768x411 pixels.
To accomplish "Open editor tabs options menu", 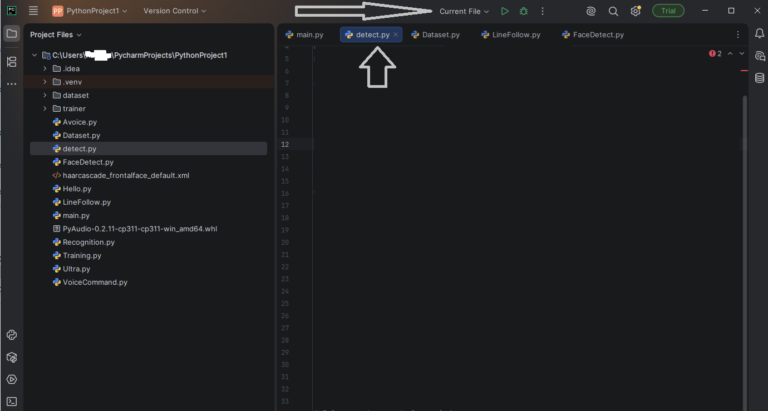I will pyautogui.click(x=738, y=34).
